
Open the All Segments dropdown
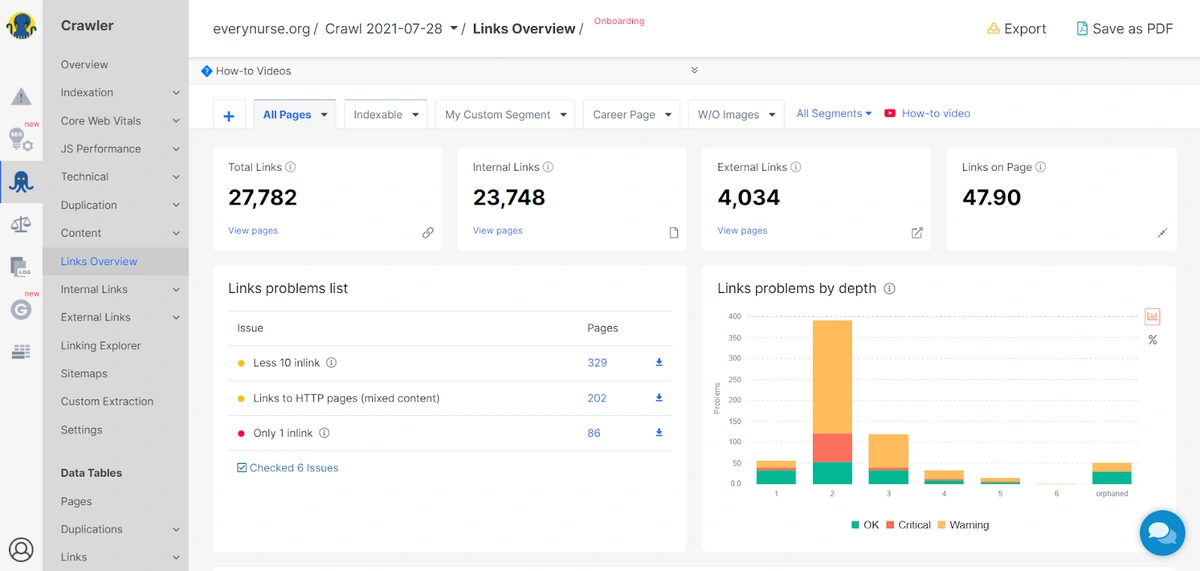(834, 114)
